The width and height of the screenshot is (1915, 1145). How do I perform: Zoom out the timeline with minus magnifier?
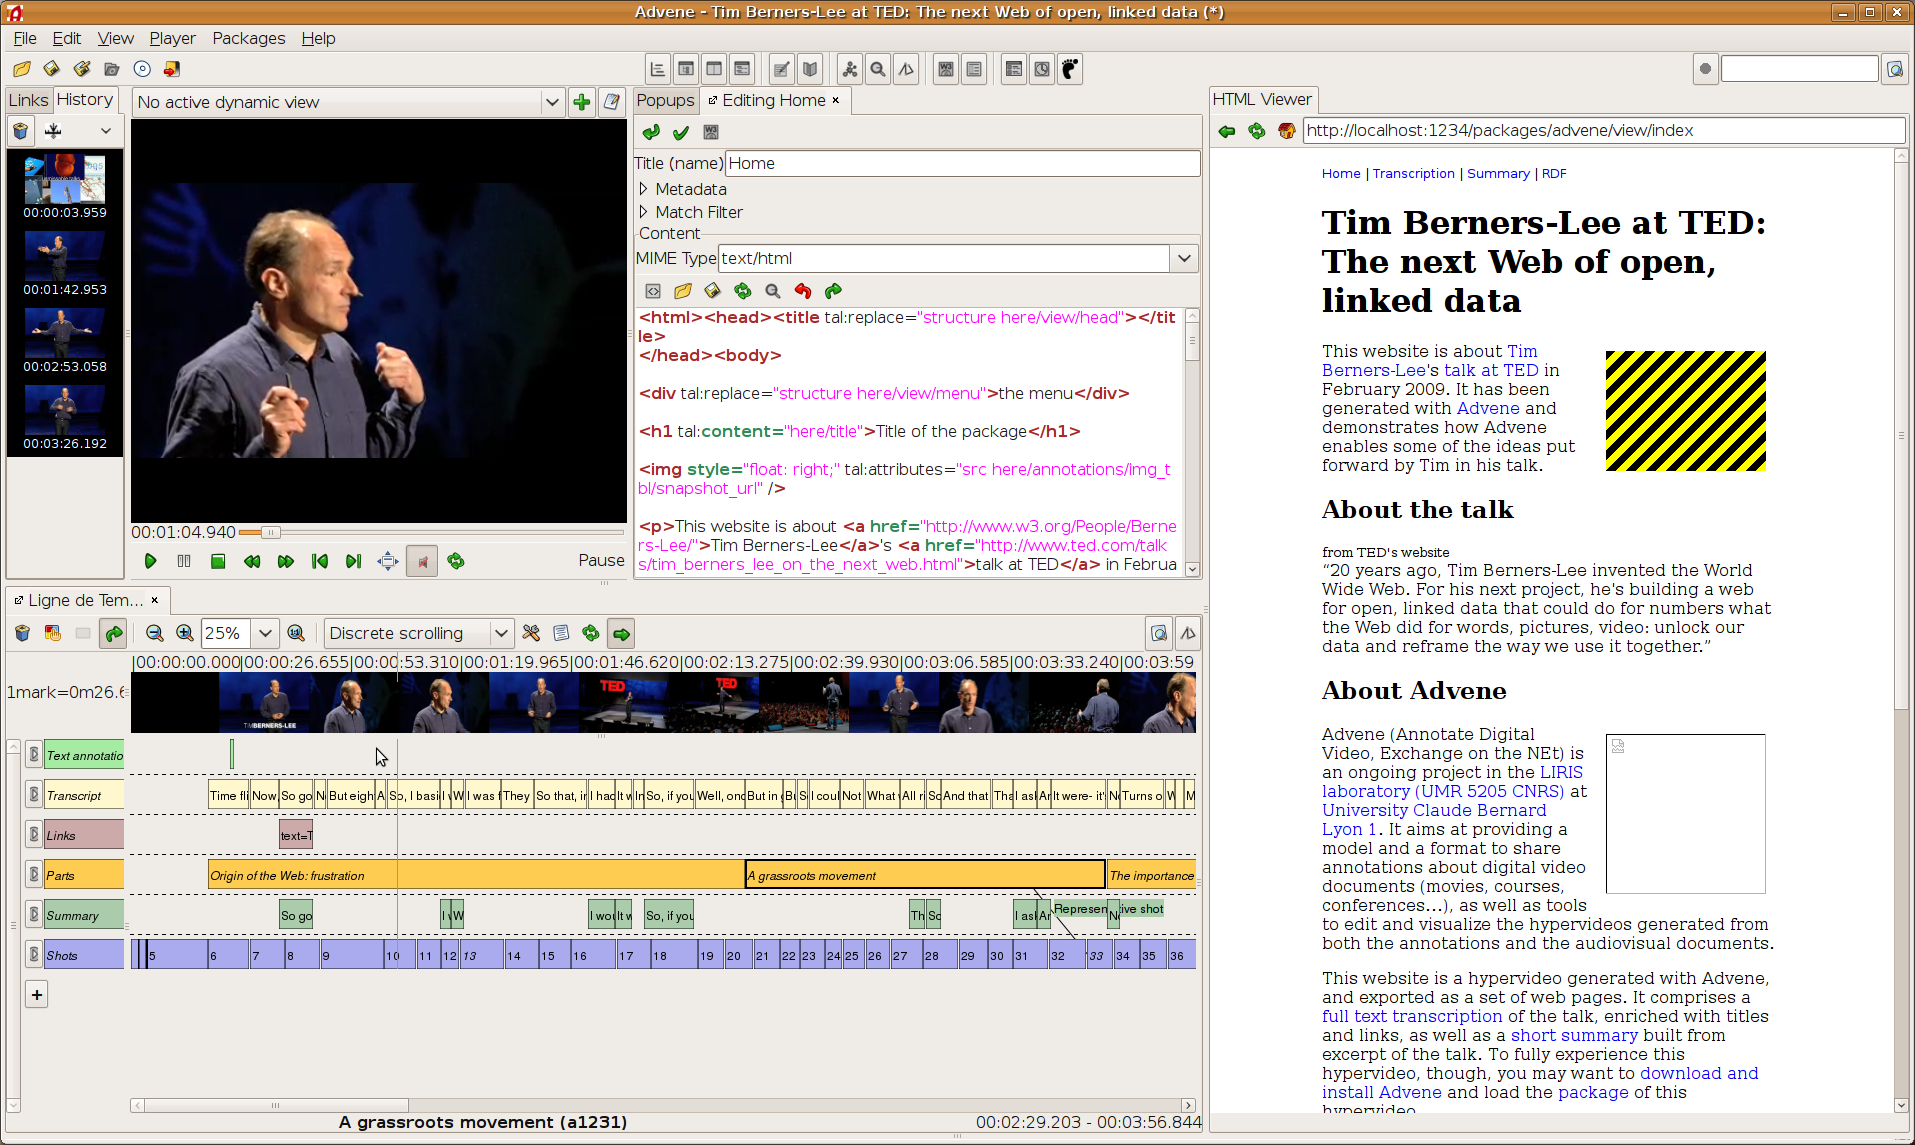pyautogui.click(x=154, y=633)
